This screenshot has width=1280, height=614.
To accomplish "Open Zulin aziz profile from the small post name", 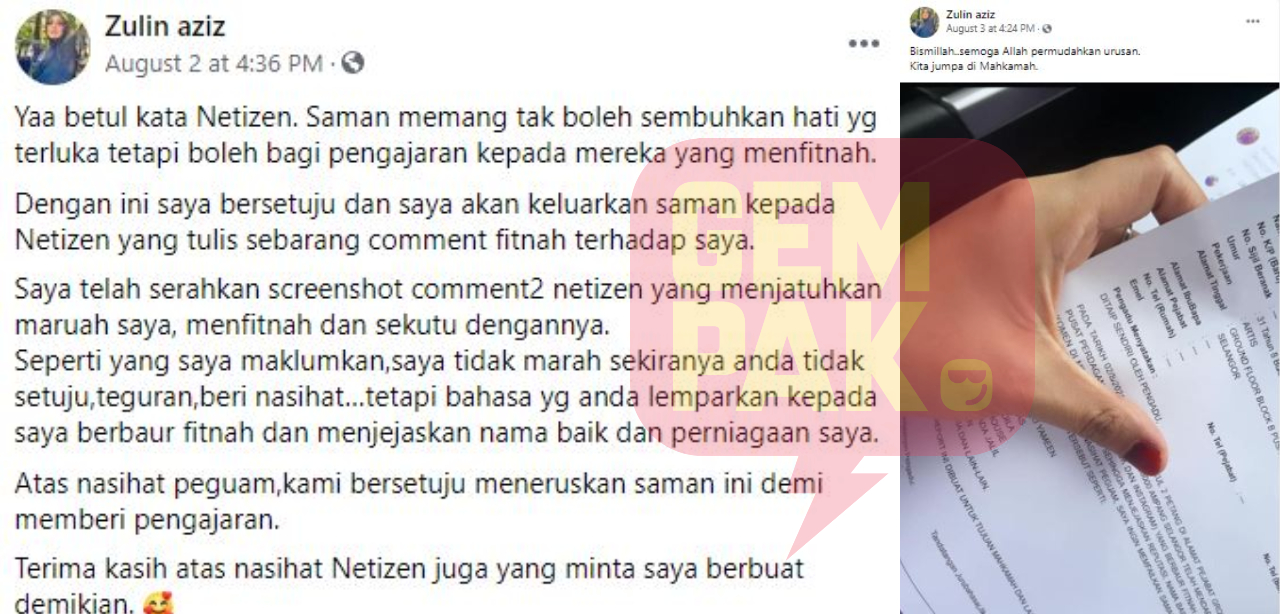I will 968,14.
